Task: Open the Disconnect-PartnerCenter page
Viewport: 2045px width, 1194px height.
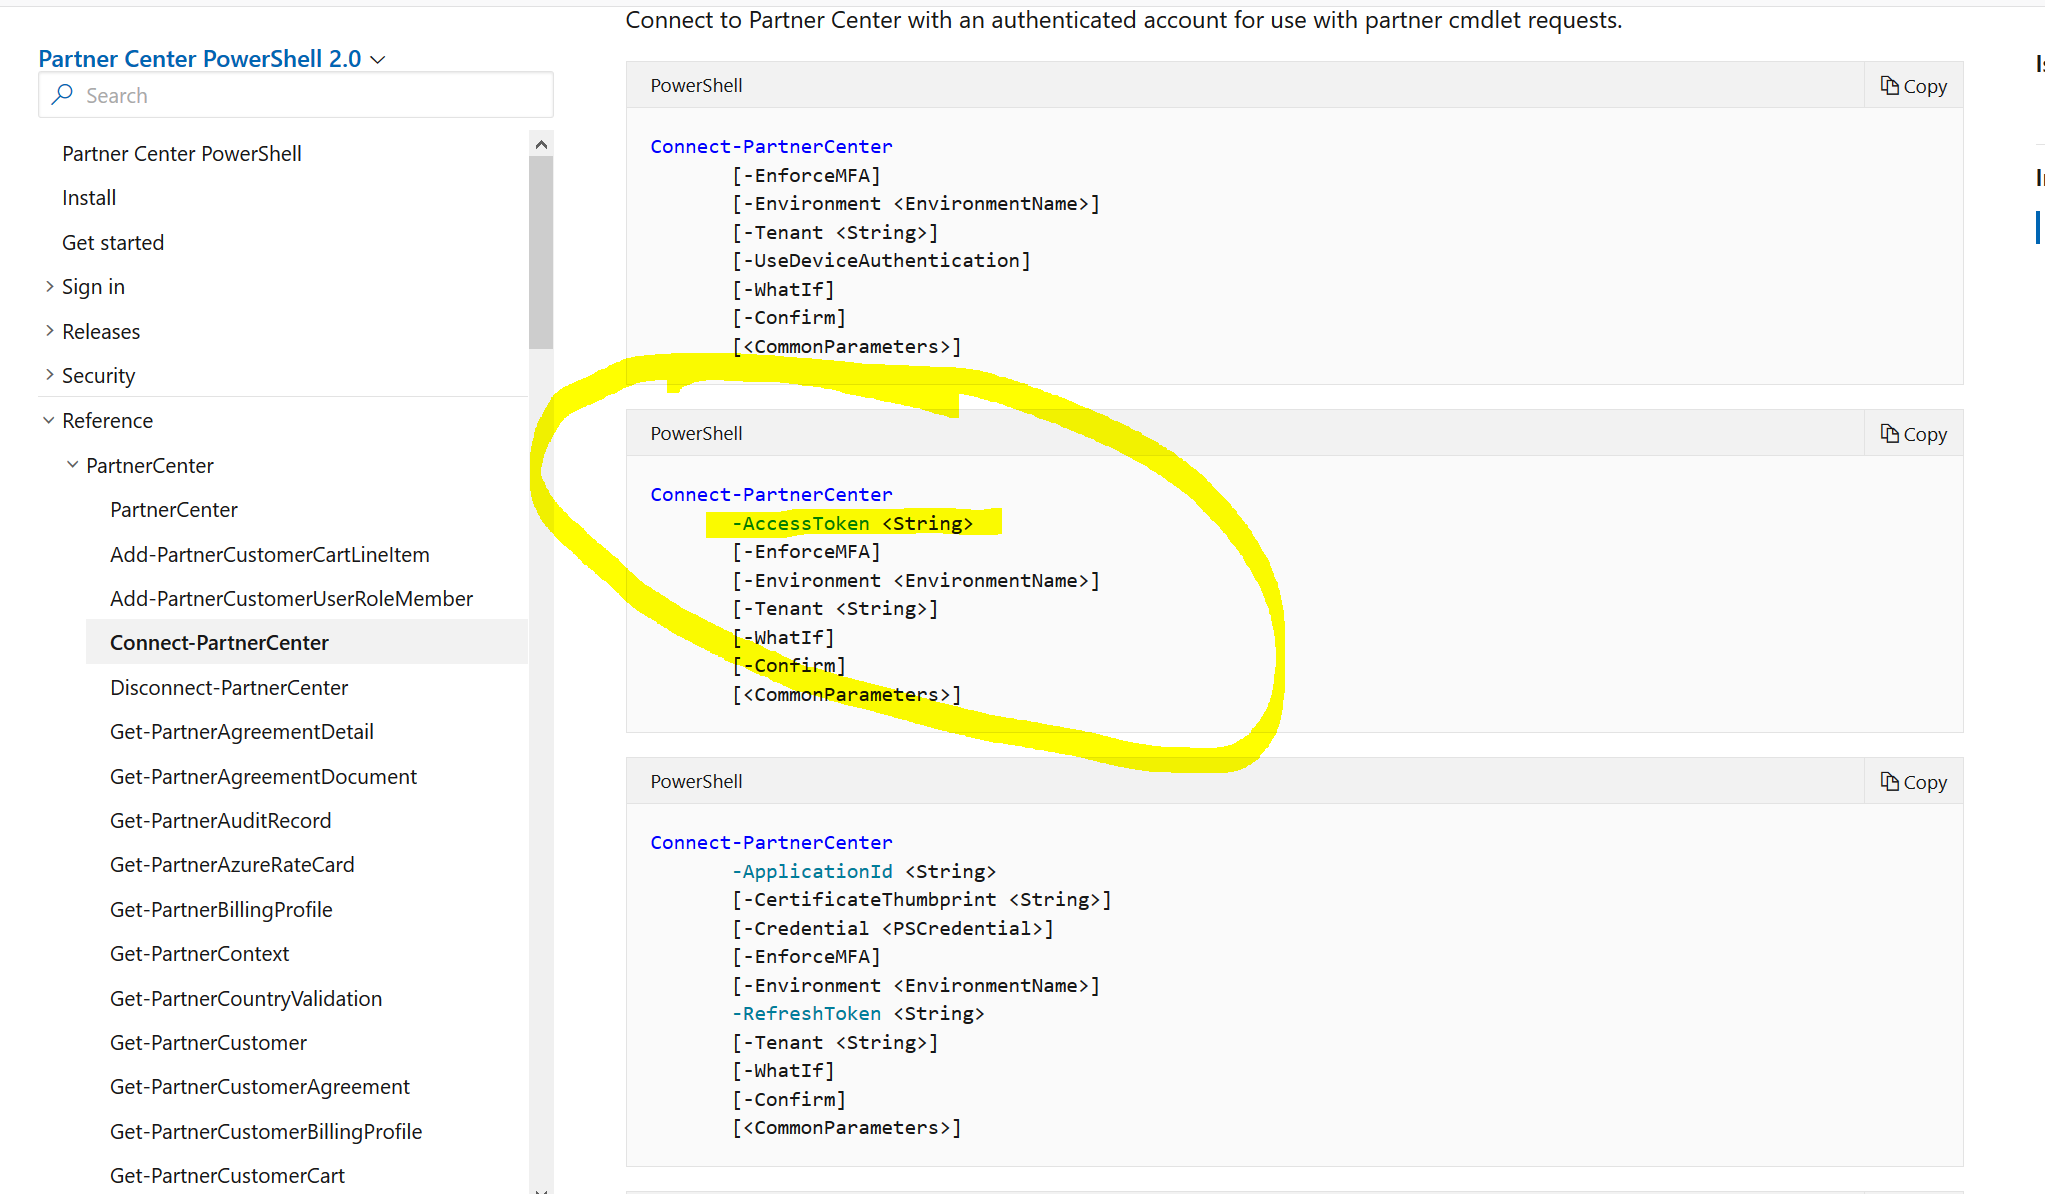Action: [x=228, y=687]
